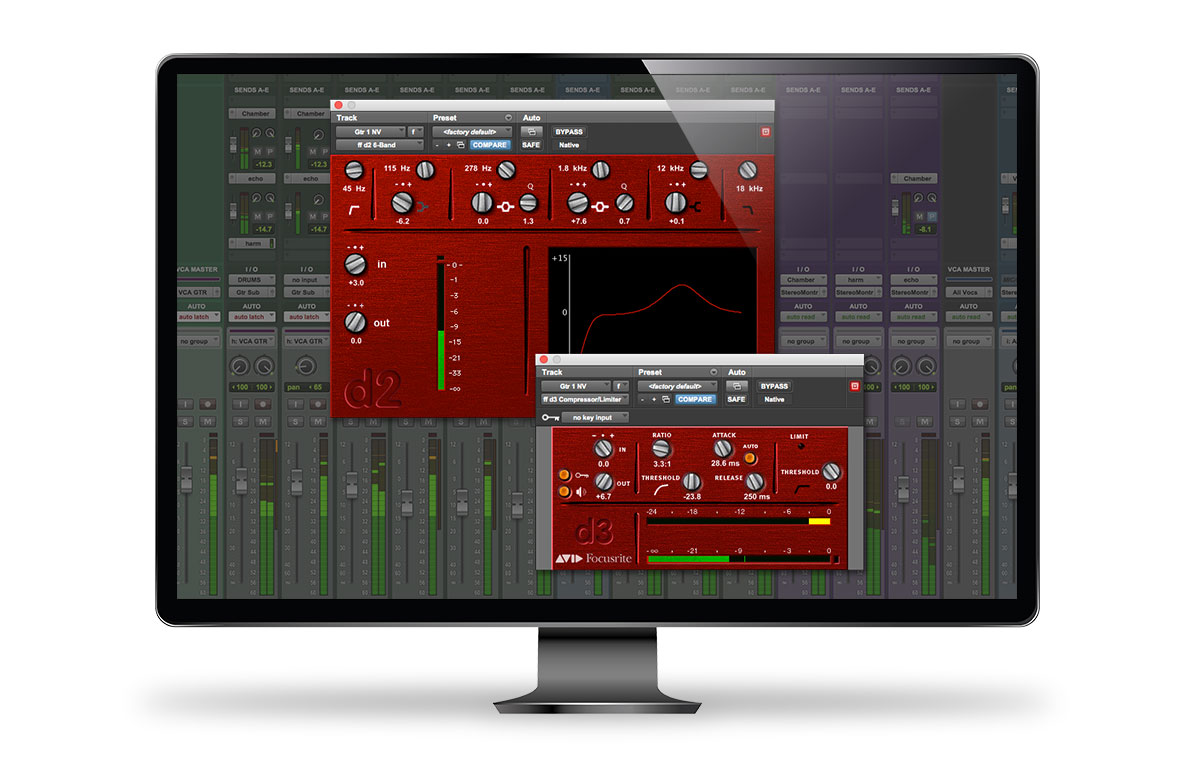Click the low-shelf shape icon beside -6.2 gain
Screen dimensions: 1196x759
coord(422,207)
